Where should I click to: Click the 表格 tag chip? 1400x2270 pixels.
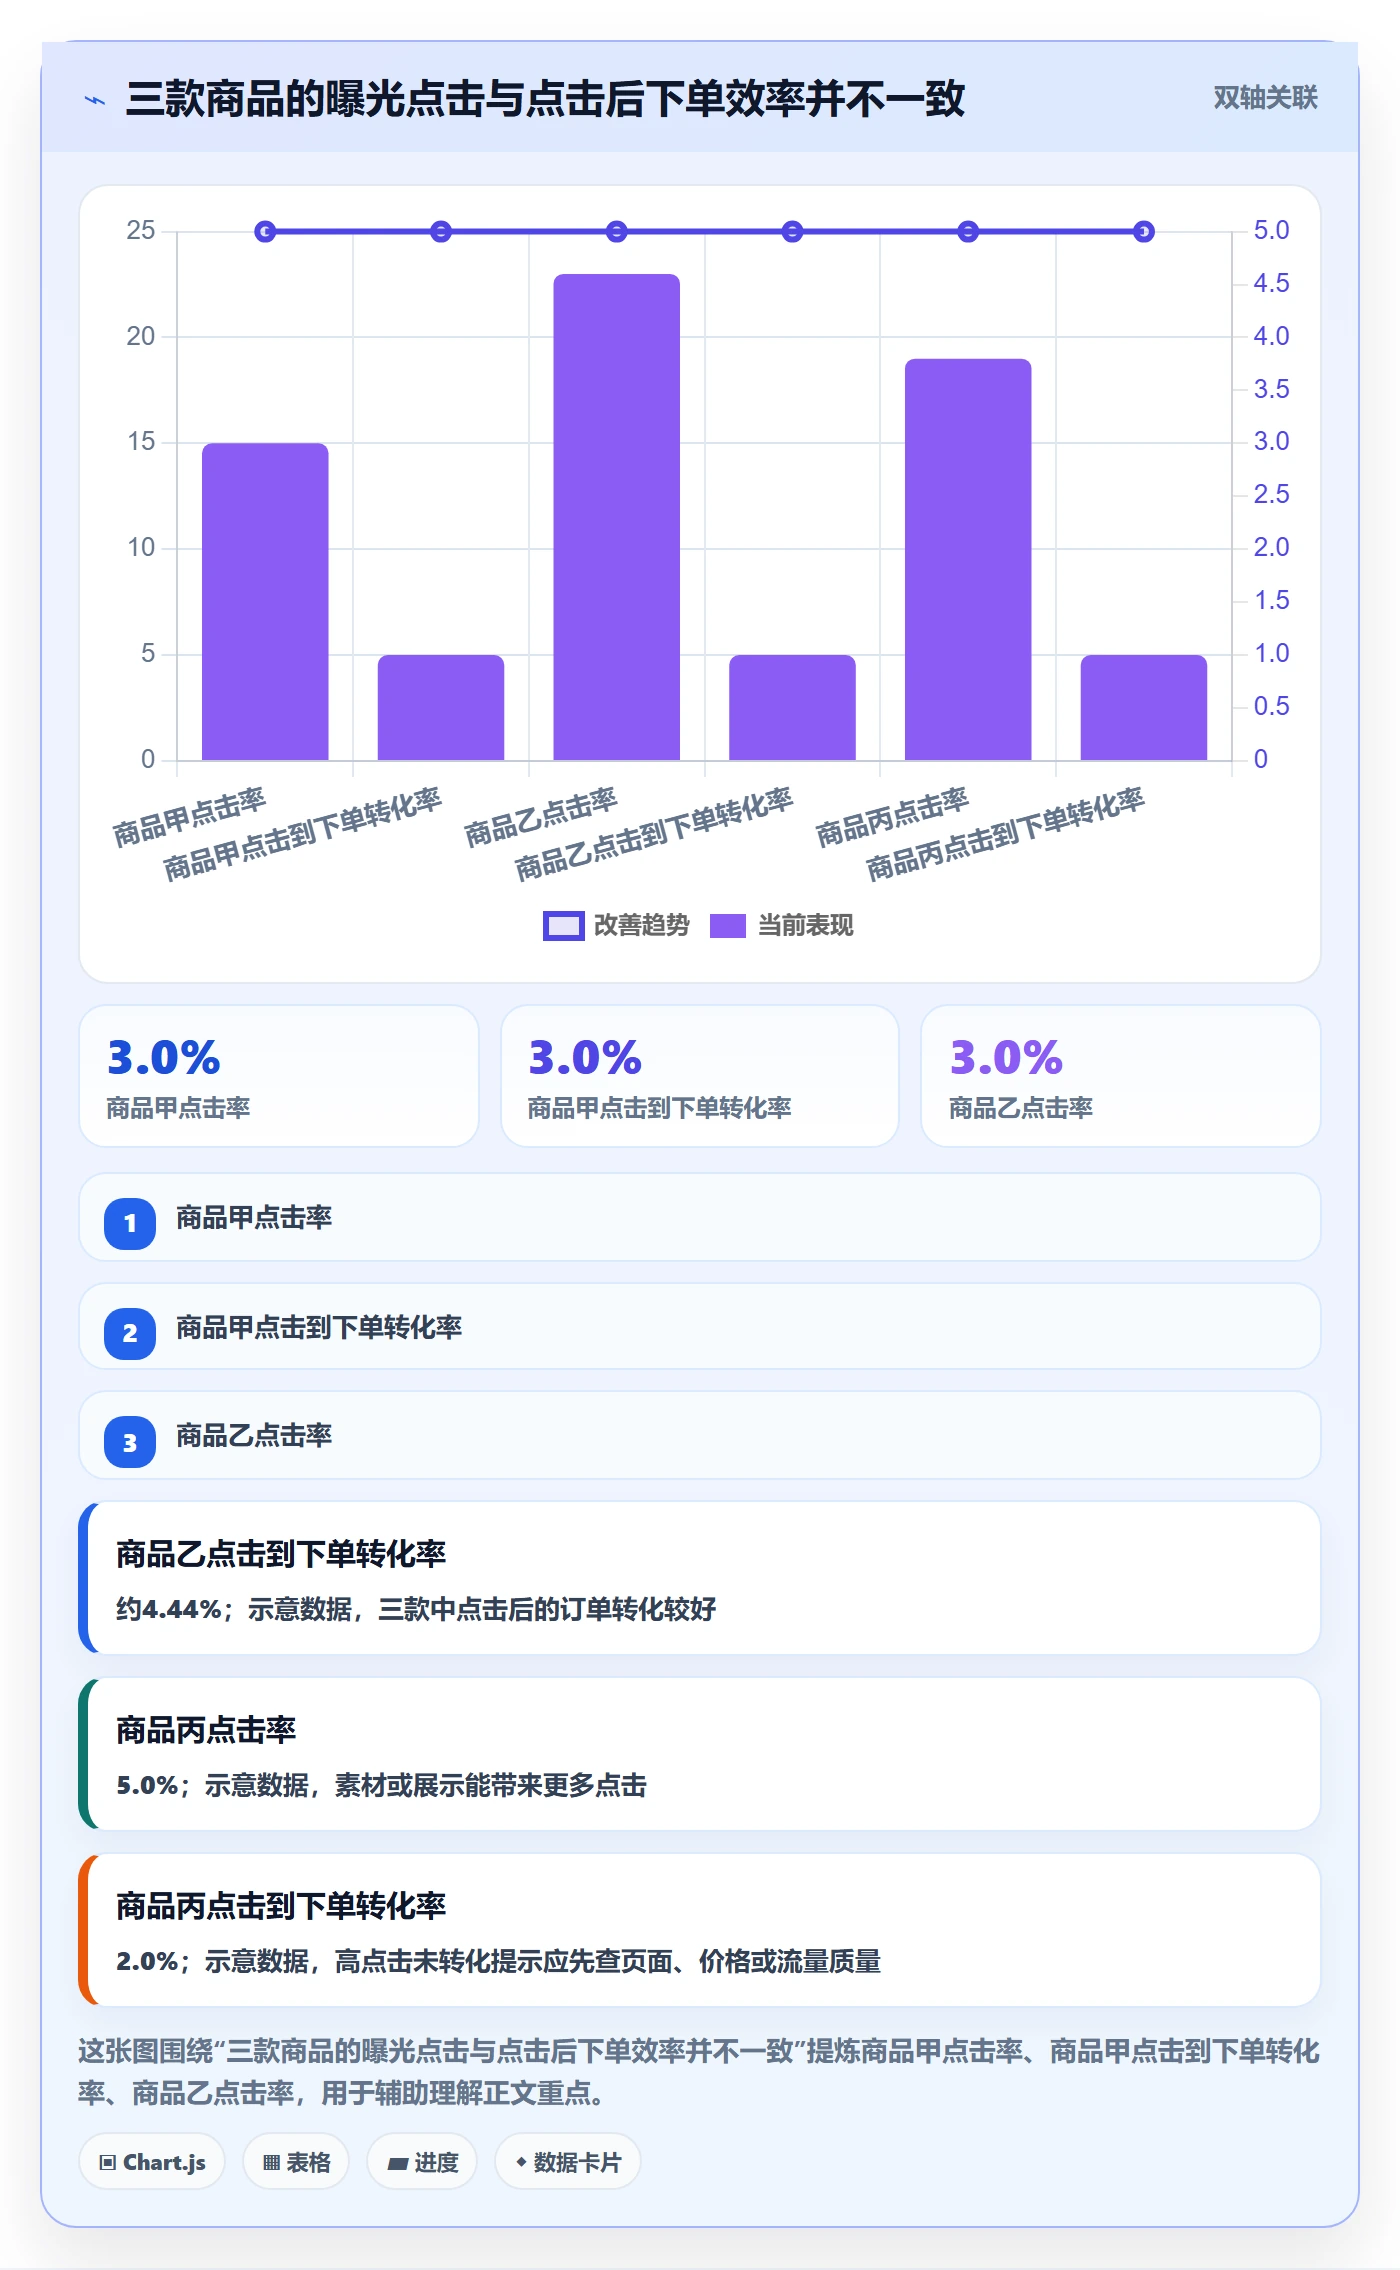(296, 2162)
